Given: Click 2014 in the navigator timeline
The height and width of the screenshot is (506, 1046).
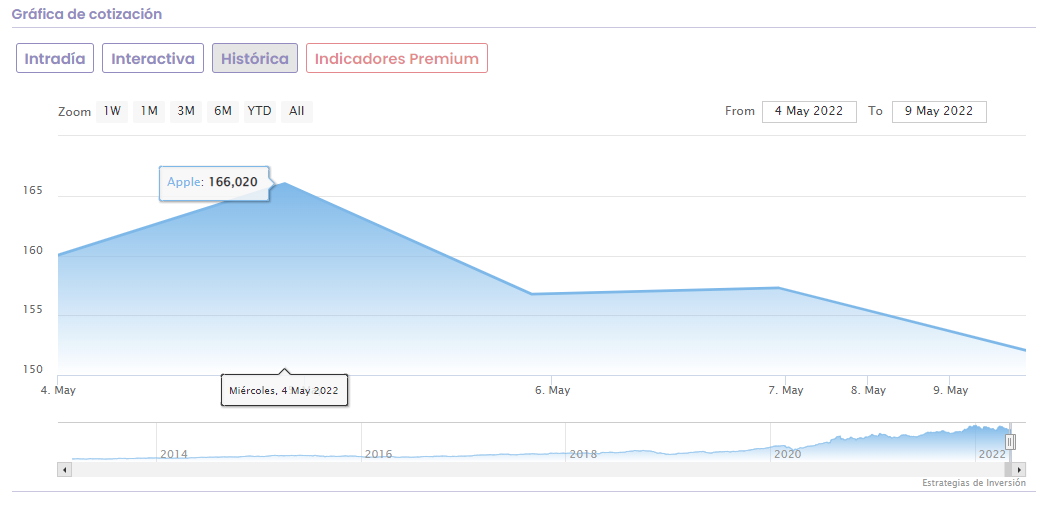Looking at the screenshot, I should (174, 454).
